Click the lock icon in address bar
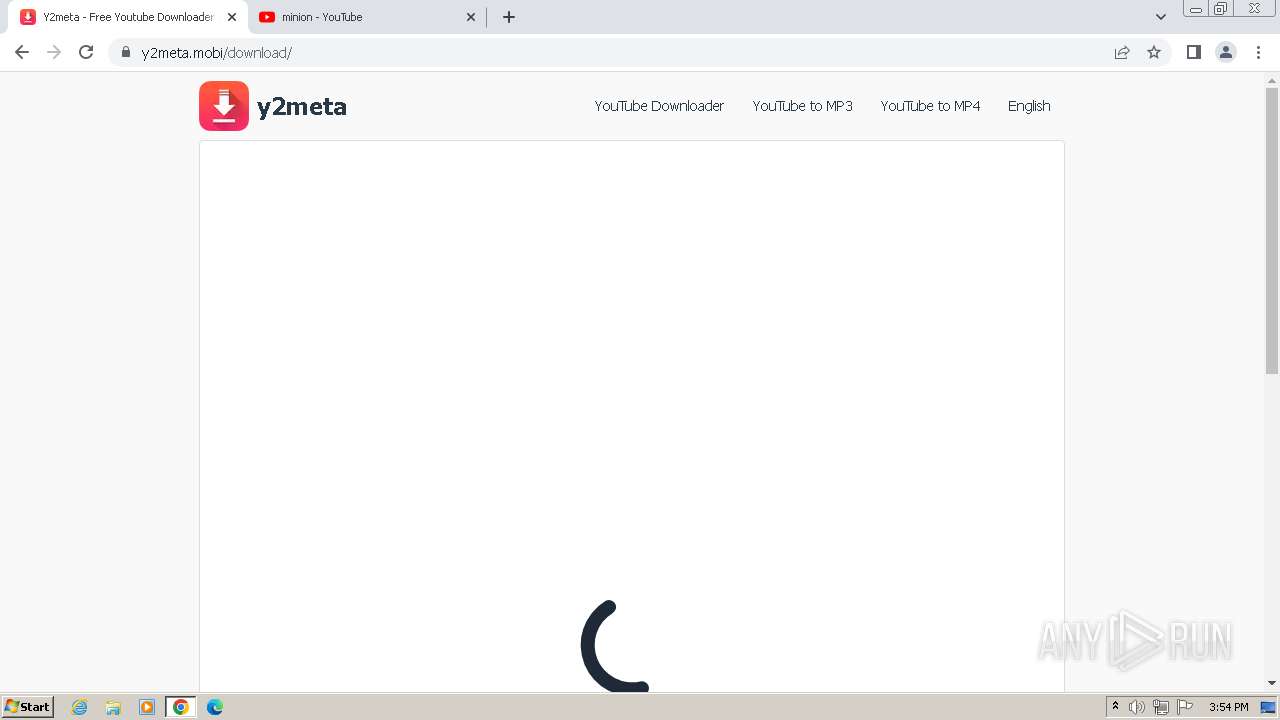 point(126,52)
